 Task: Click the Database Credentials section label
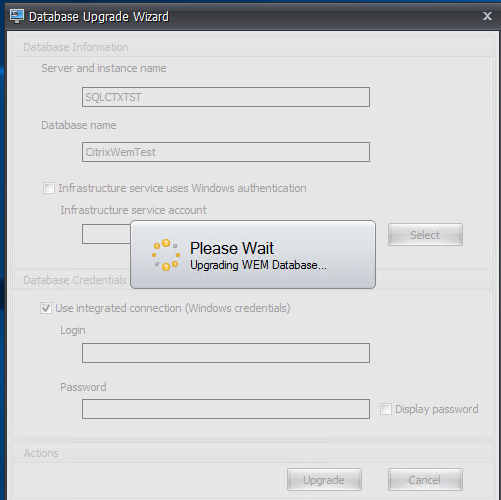click(x=75, y=280)
